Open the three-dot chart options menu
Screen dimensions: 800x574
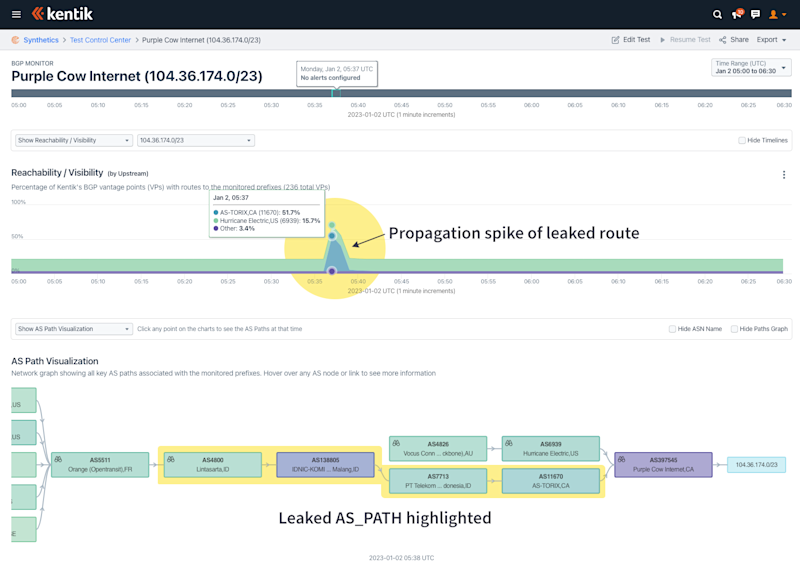tap(784, 175)
